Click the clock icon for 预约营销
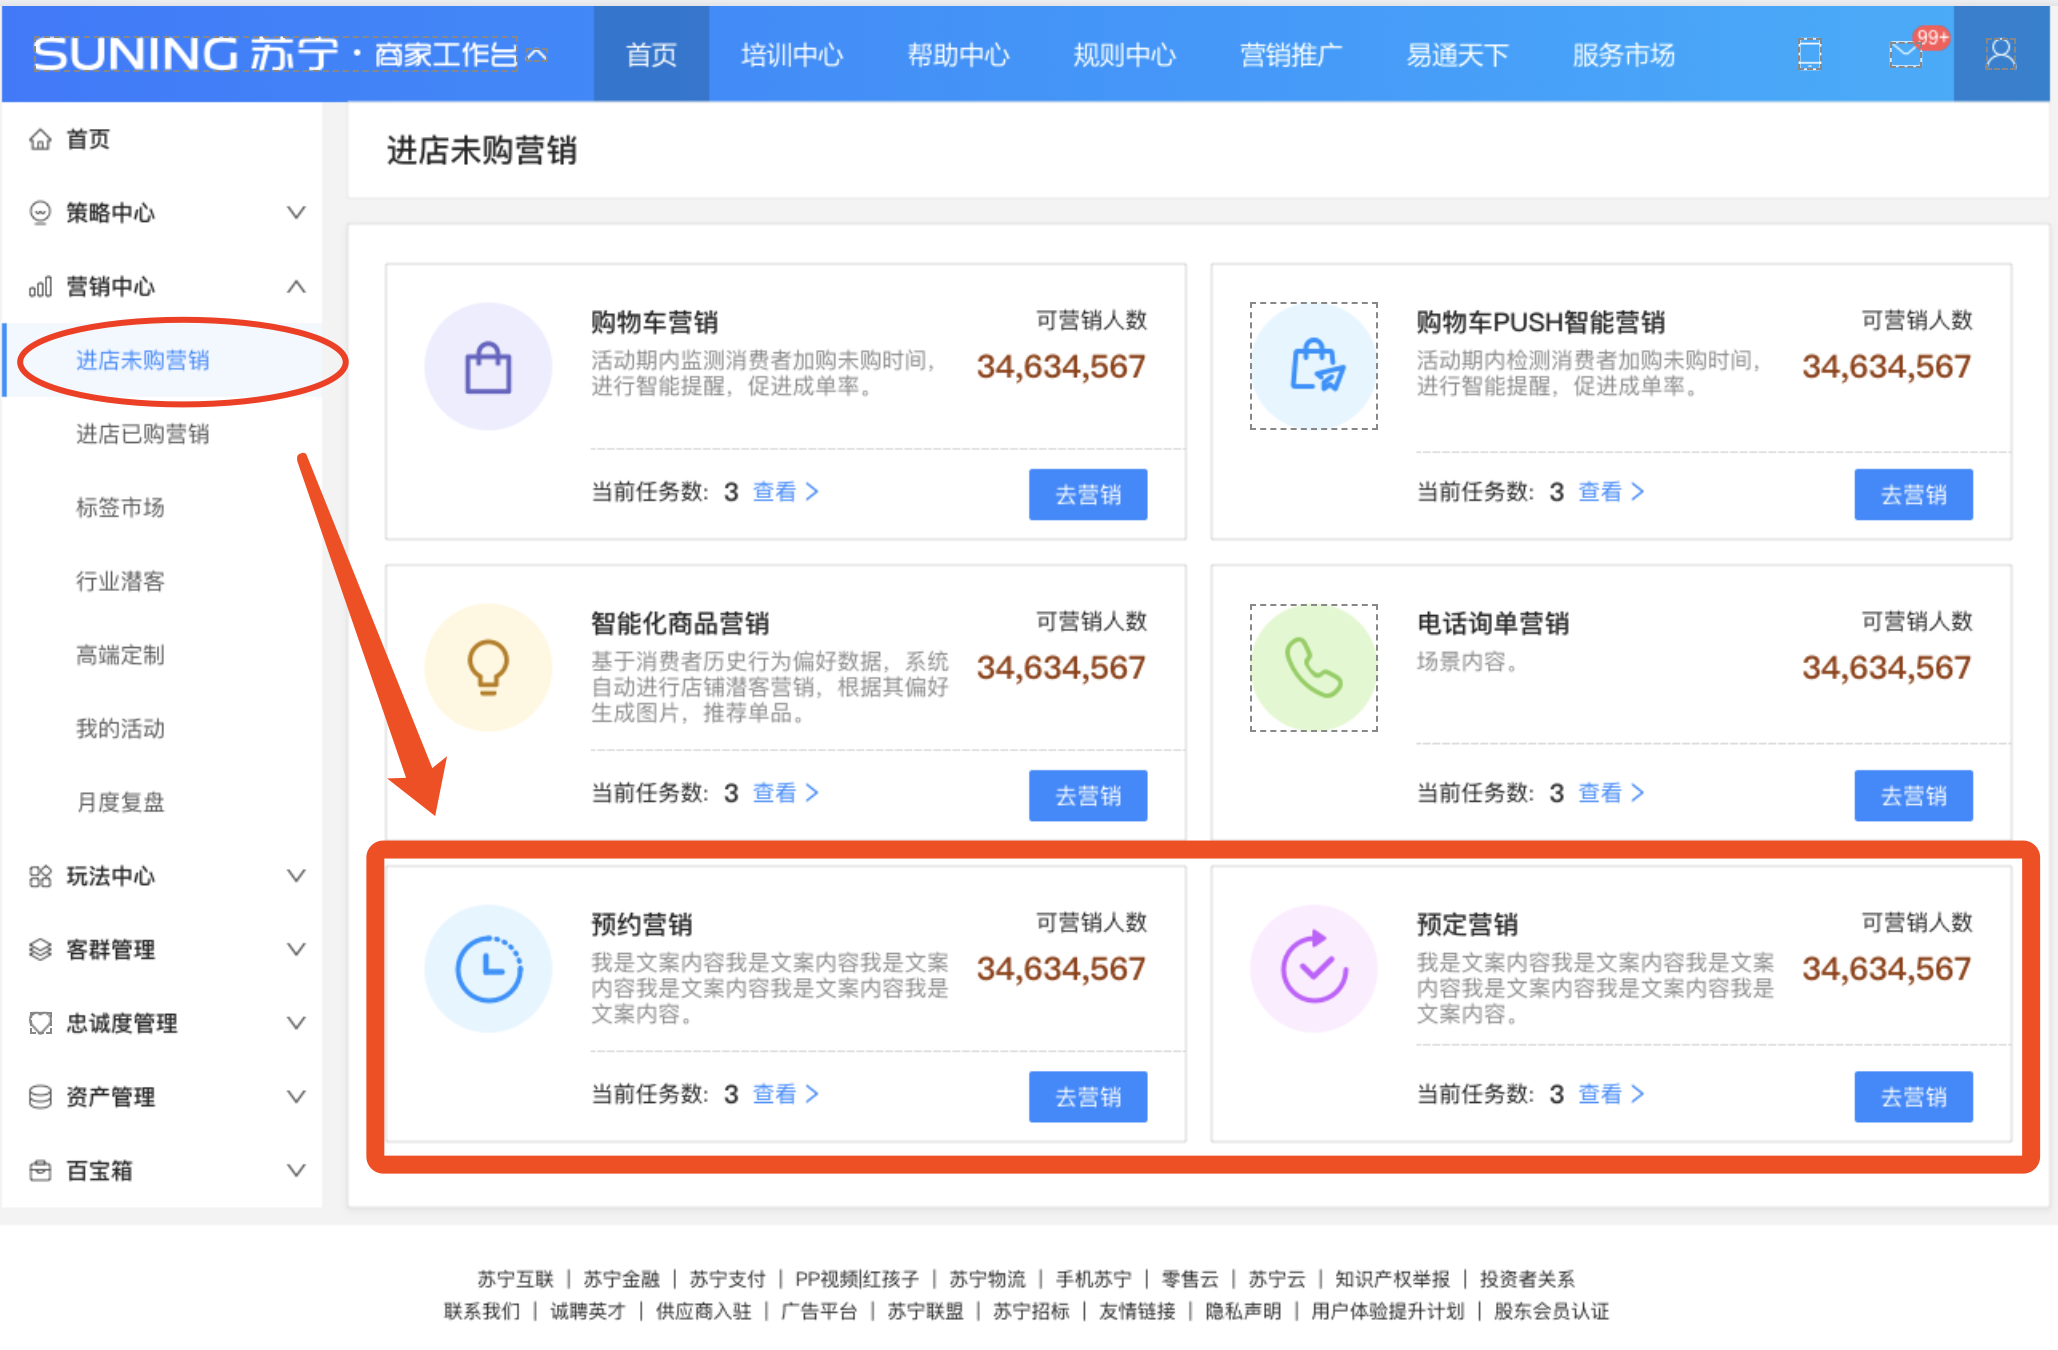 pos(488,968)
